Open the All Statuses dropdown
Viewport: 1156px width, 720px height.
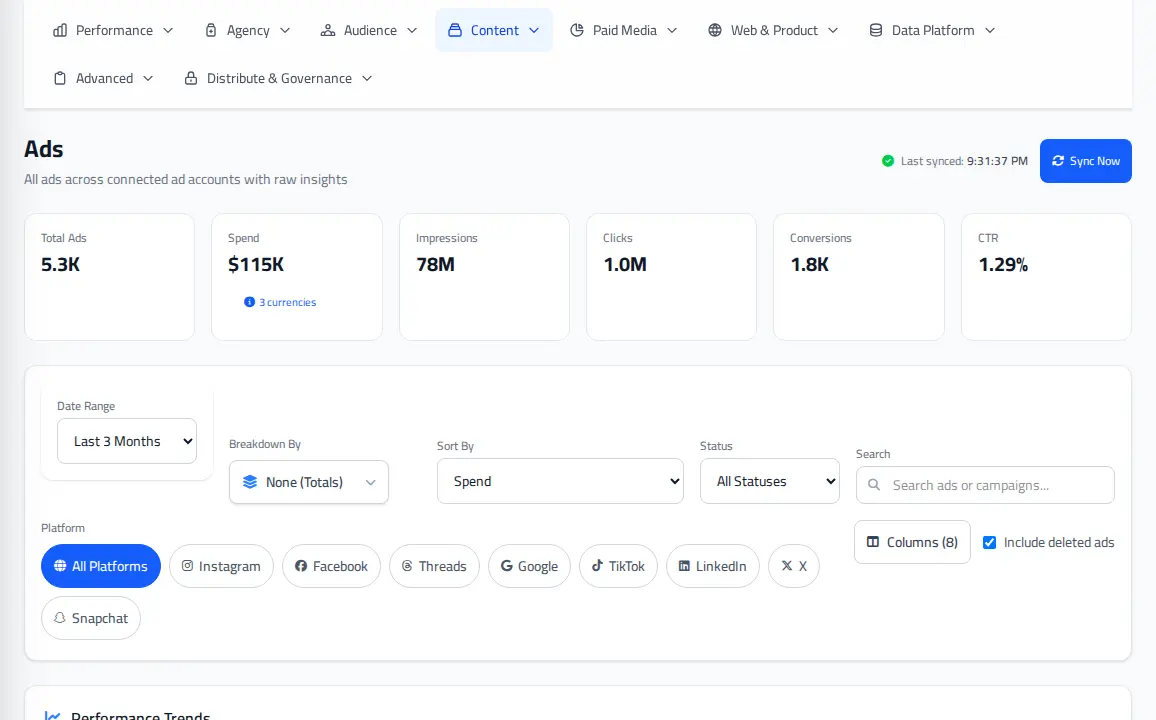770,481
